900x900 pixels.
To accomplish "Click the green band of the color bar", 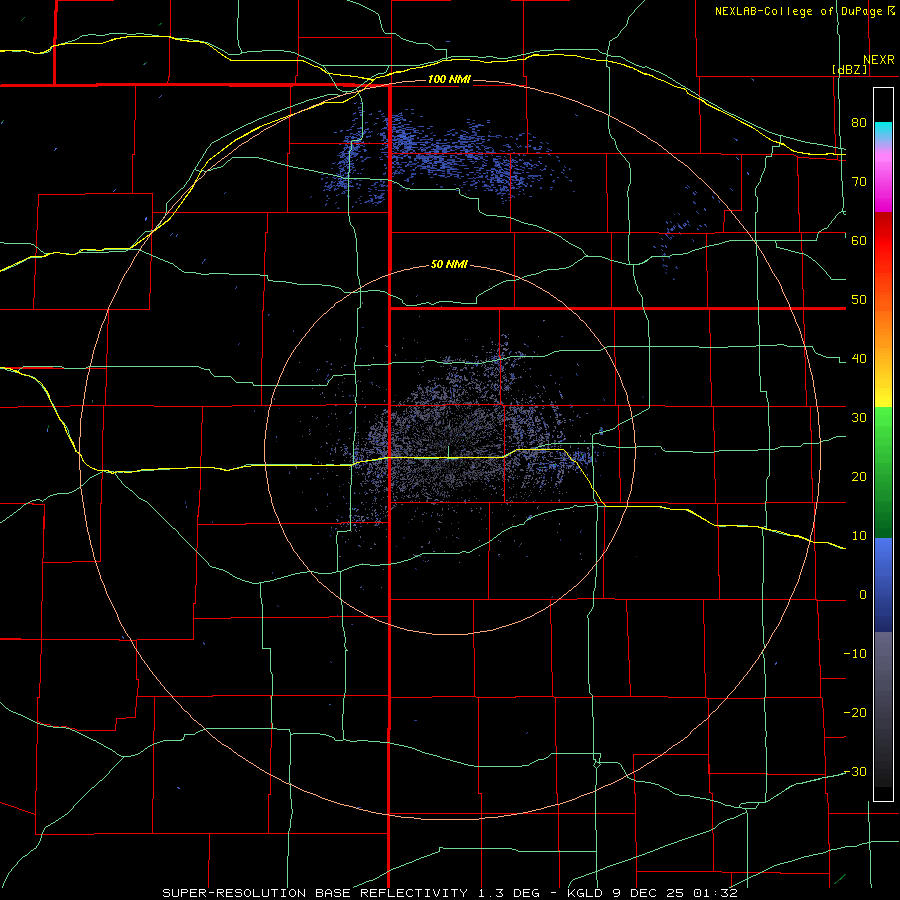I will 883,472.
